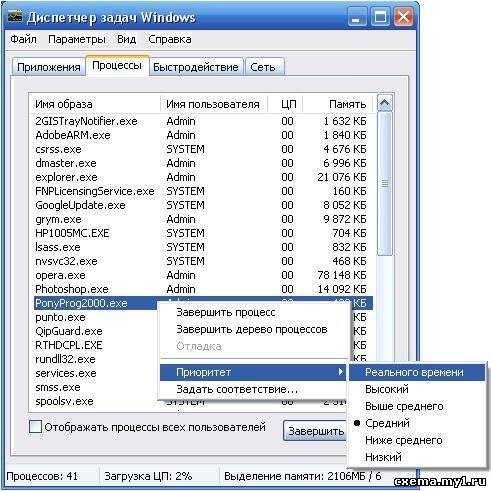Sort by Имя образа column header
Viewport: 491px width, 491px height.
[95, 104]
